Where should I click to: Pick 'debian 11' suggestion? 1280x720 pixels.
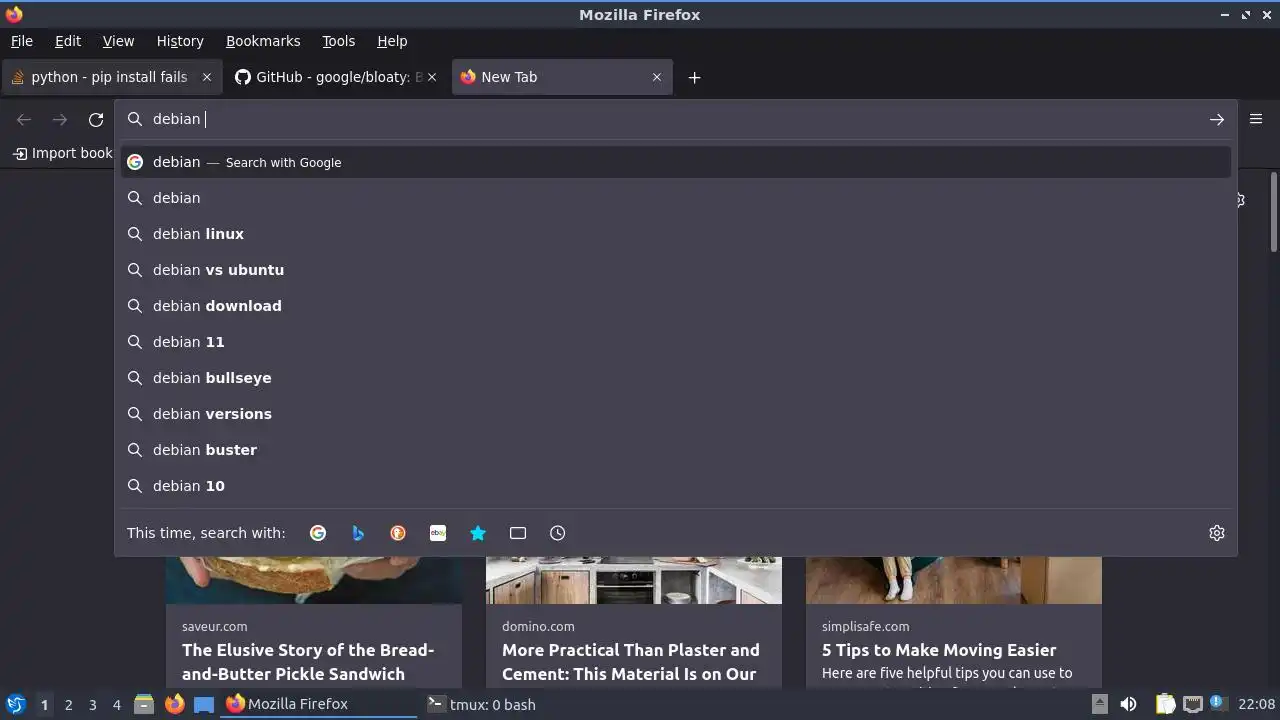click(676, 342)
